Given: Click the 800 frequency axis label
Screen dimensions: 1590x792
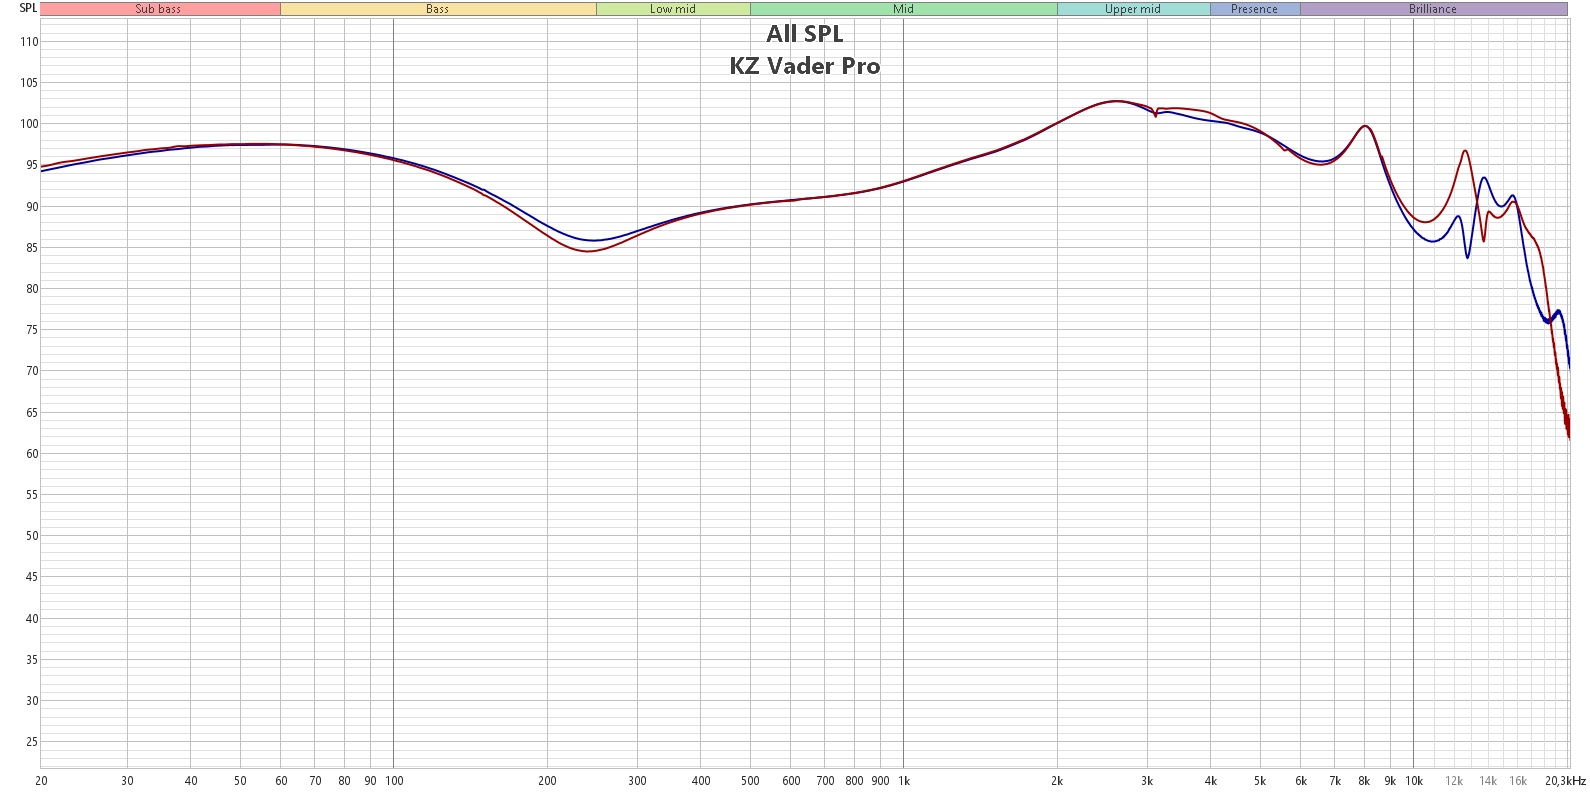Looking at the screenshot, I should (x=854, y=781).
